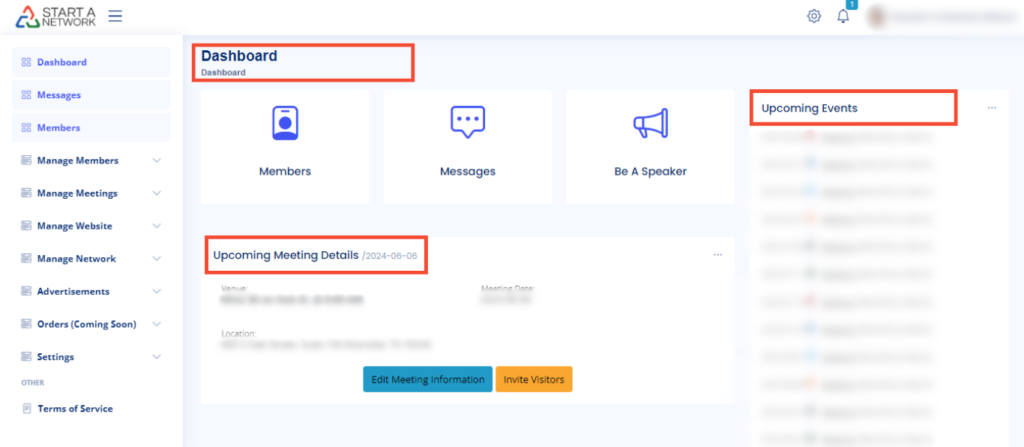1024x447 pixels.
Task: Select Dashboard in the sidebar
Action: coord(62,62)
